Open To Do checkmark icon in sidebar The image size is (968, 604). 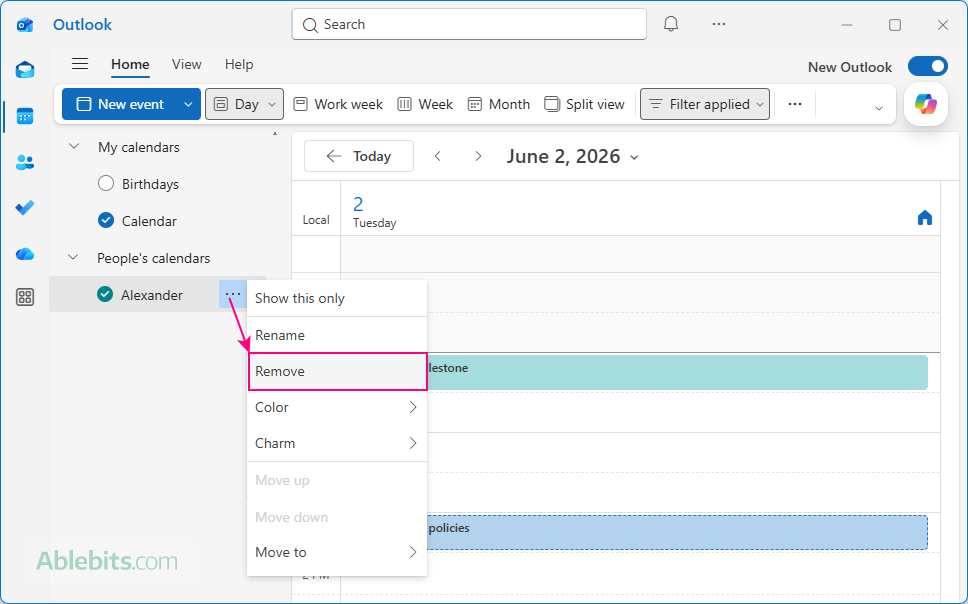[25, 208]
